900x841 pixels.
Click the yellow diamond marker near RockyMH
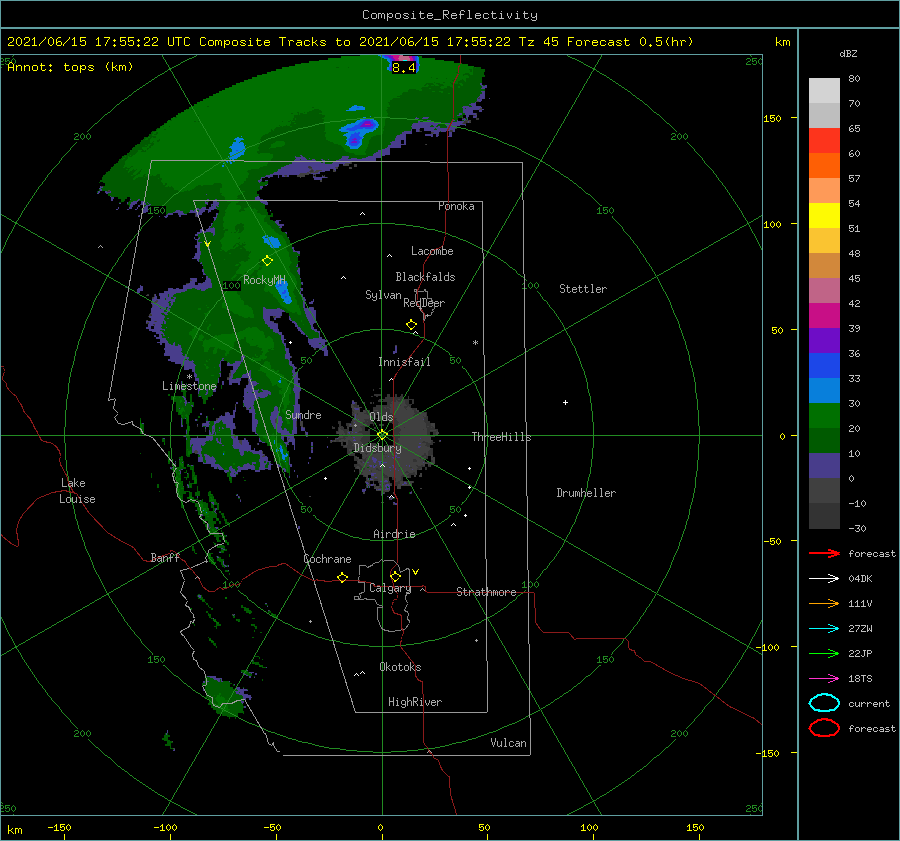(x=267, y=261)
